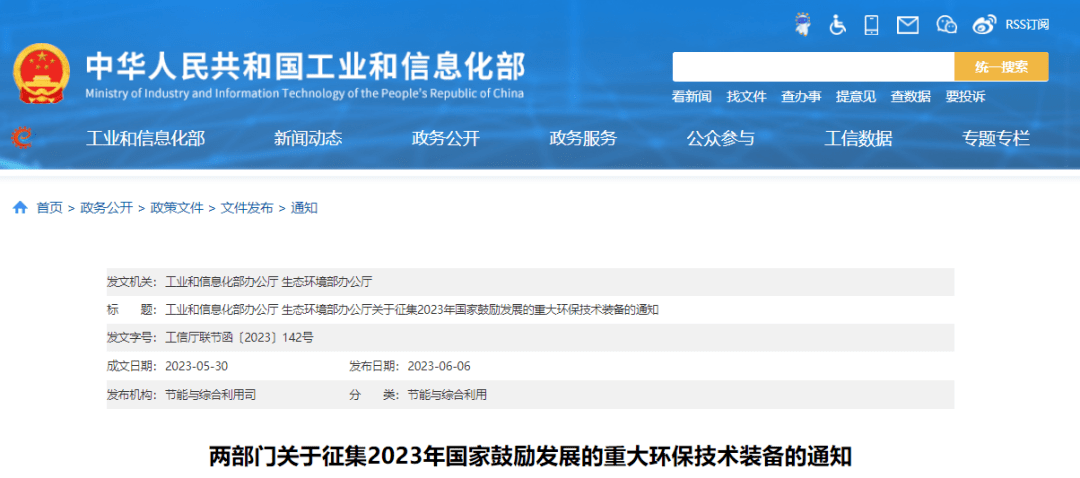
Task: Open the 工信数据 menu item
Action: 858,139
